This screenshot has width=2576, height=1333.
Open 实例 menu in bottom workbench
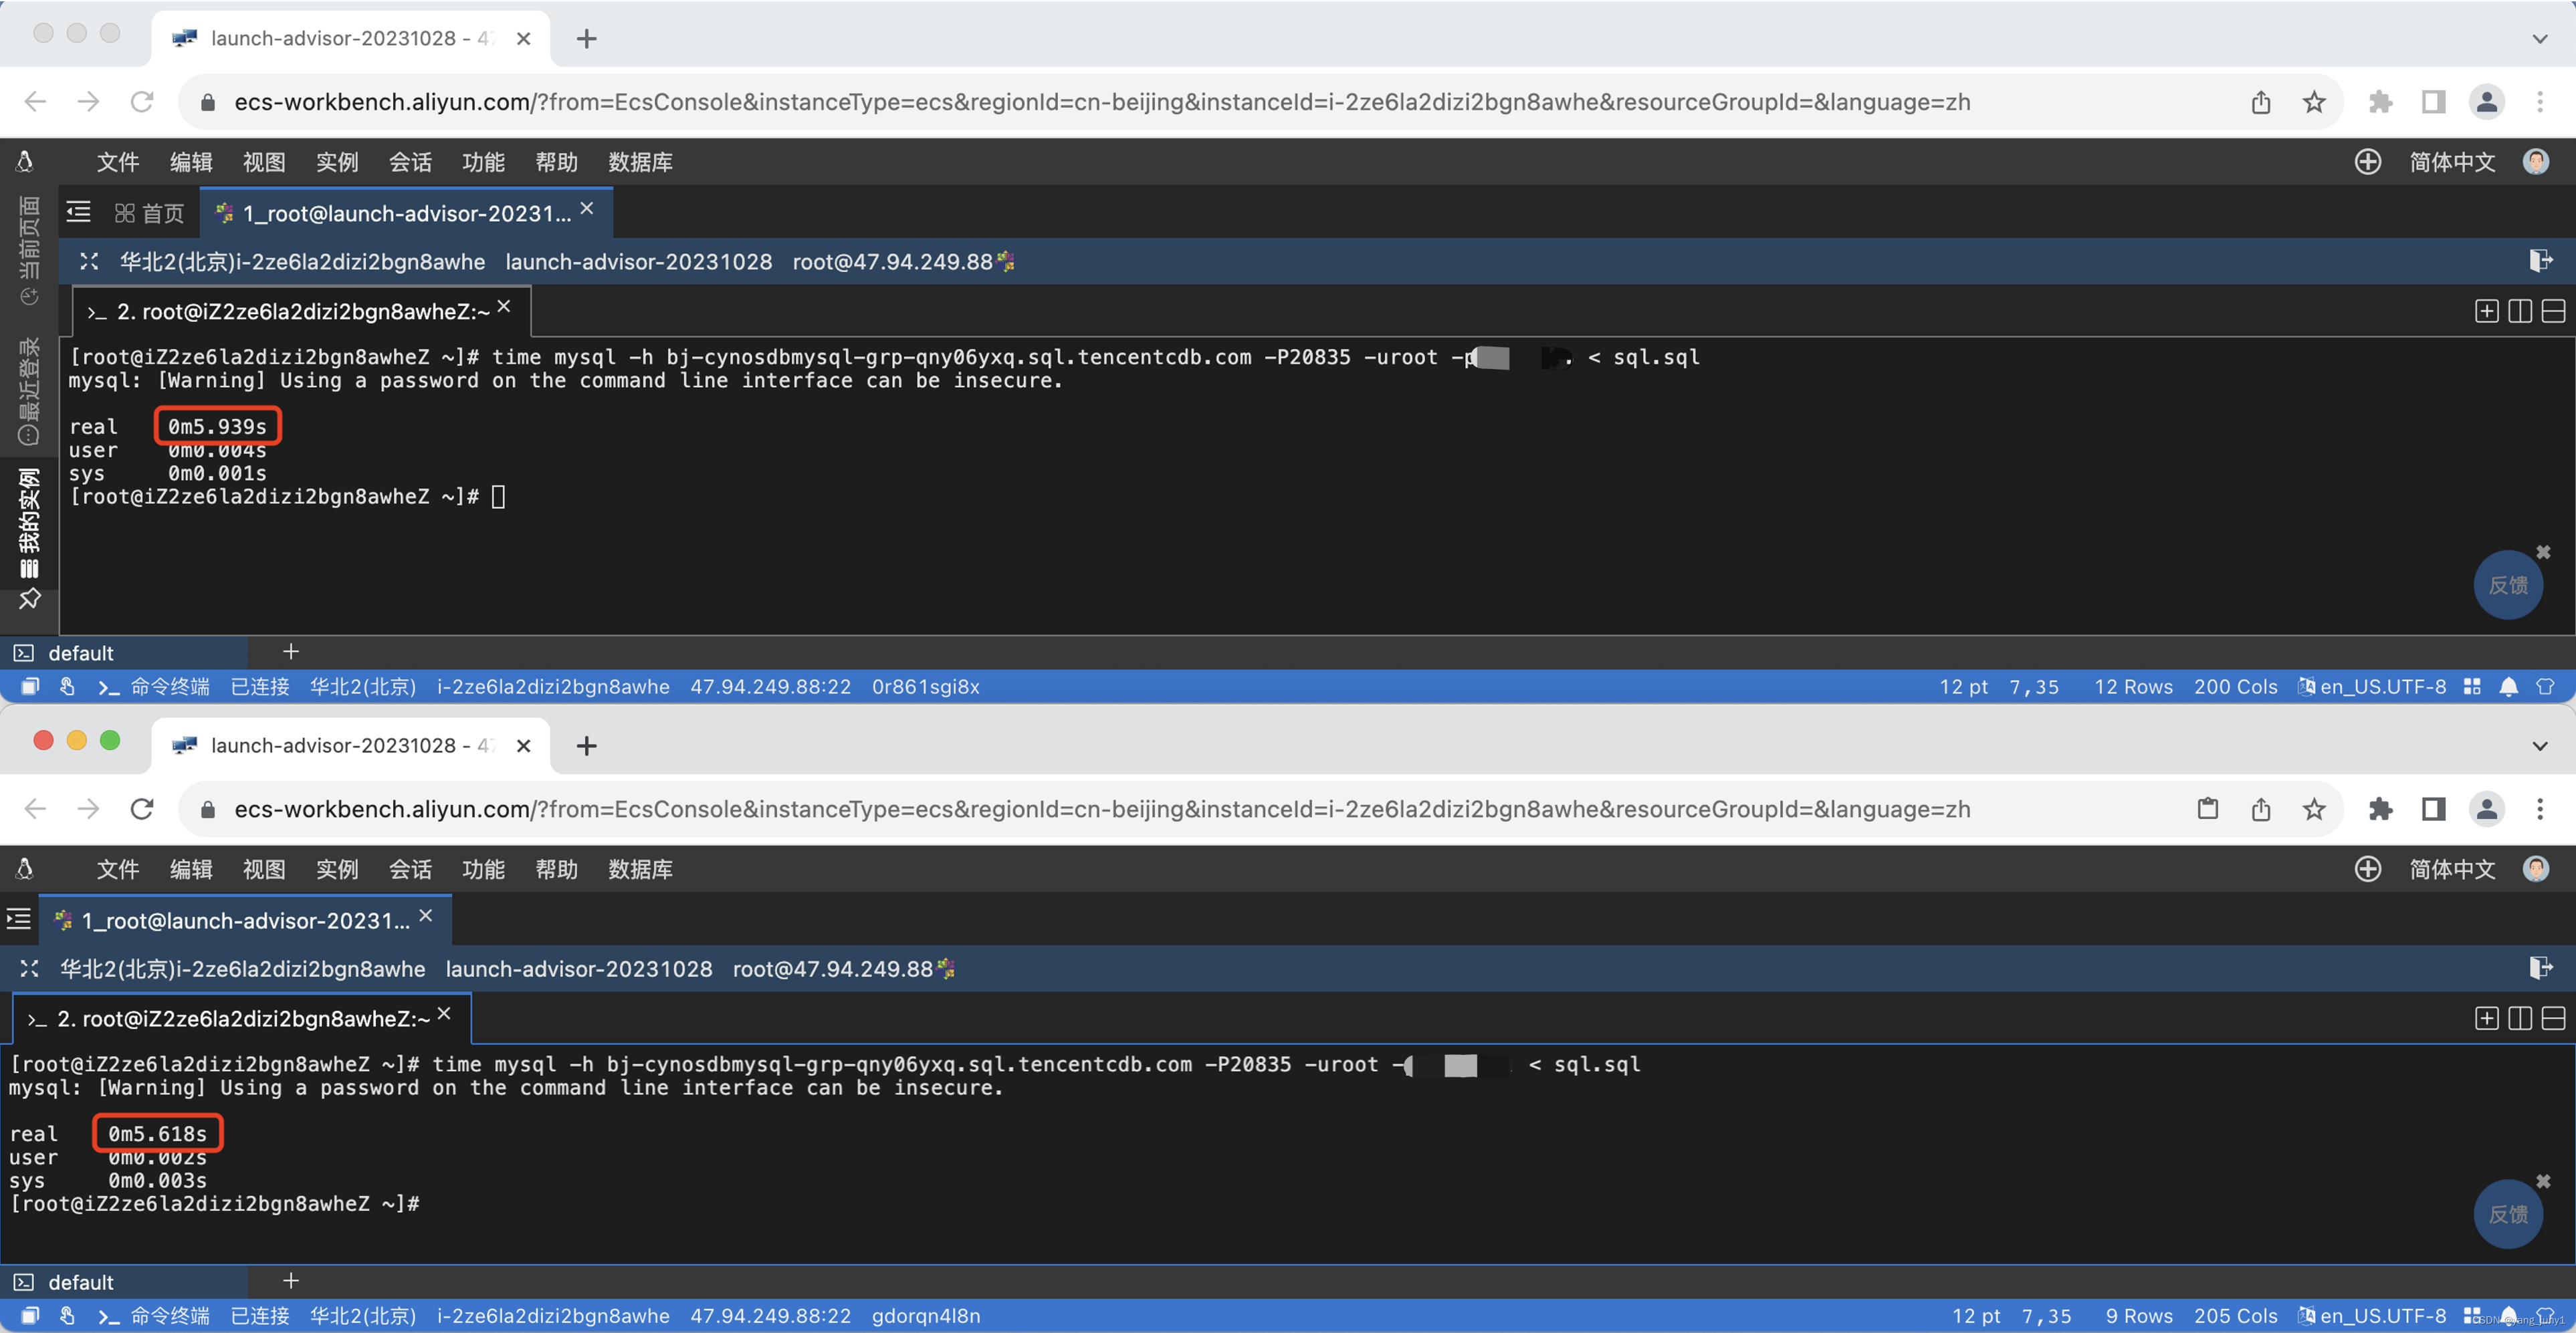337,869
